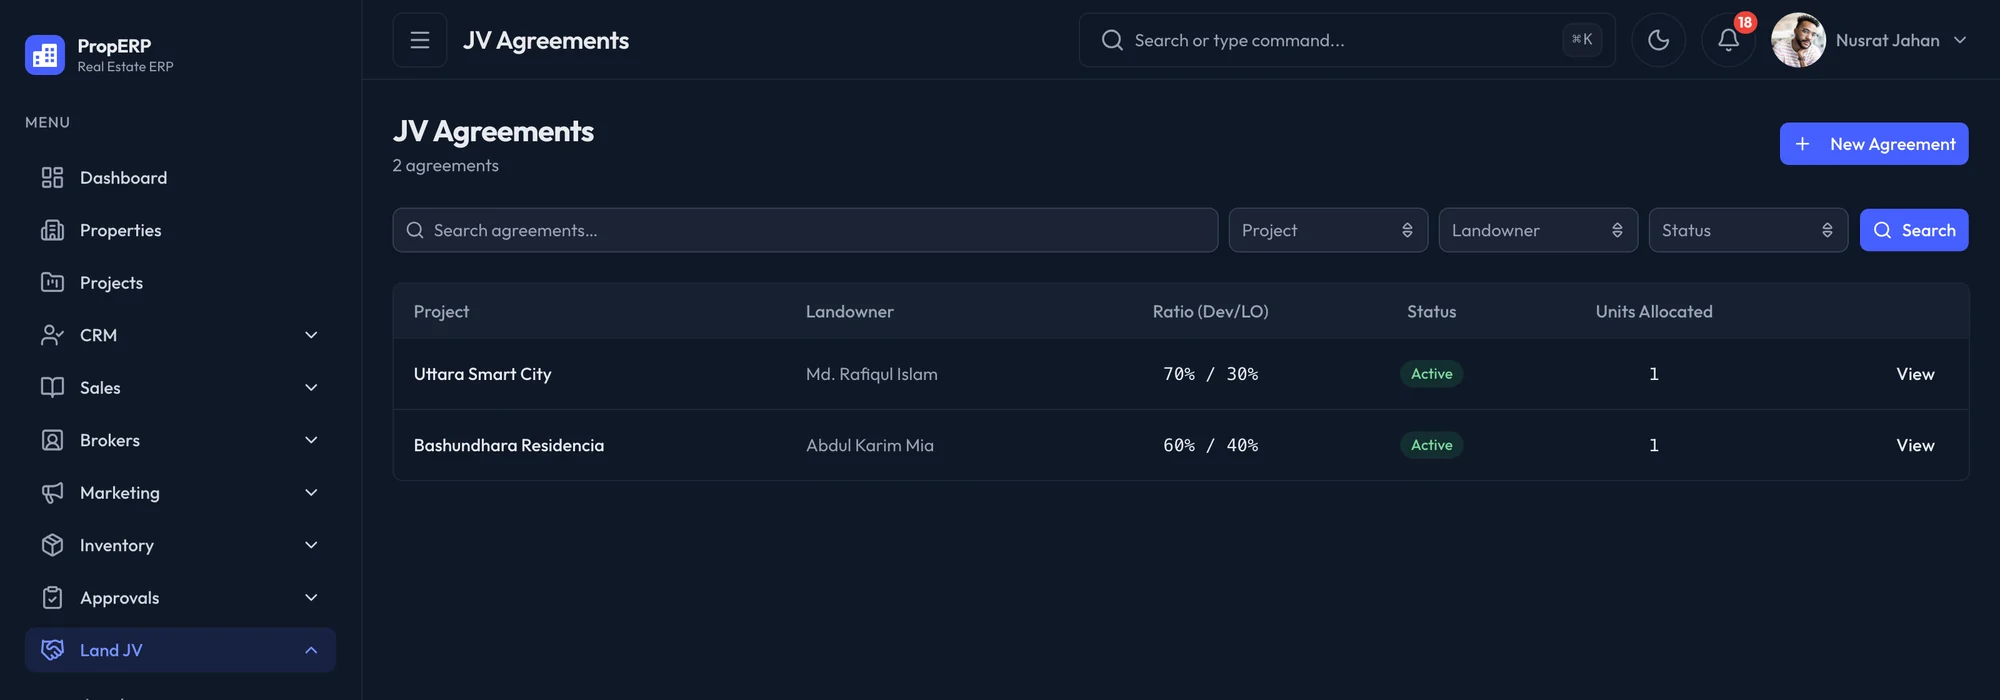Screen dimensions: 2000x700
Task: Click landowner Md. Rafiqul Islam
Action: [872, 374]
